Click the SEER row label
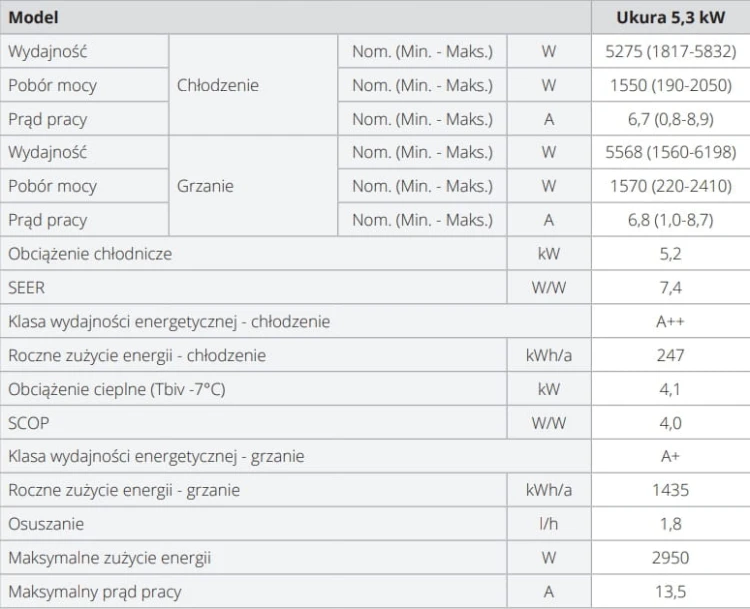This screenshot has width=750, height=609. pyautogui.click(x=26, y=288)
